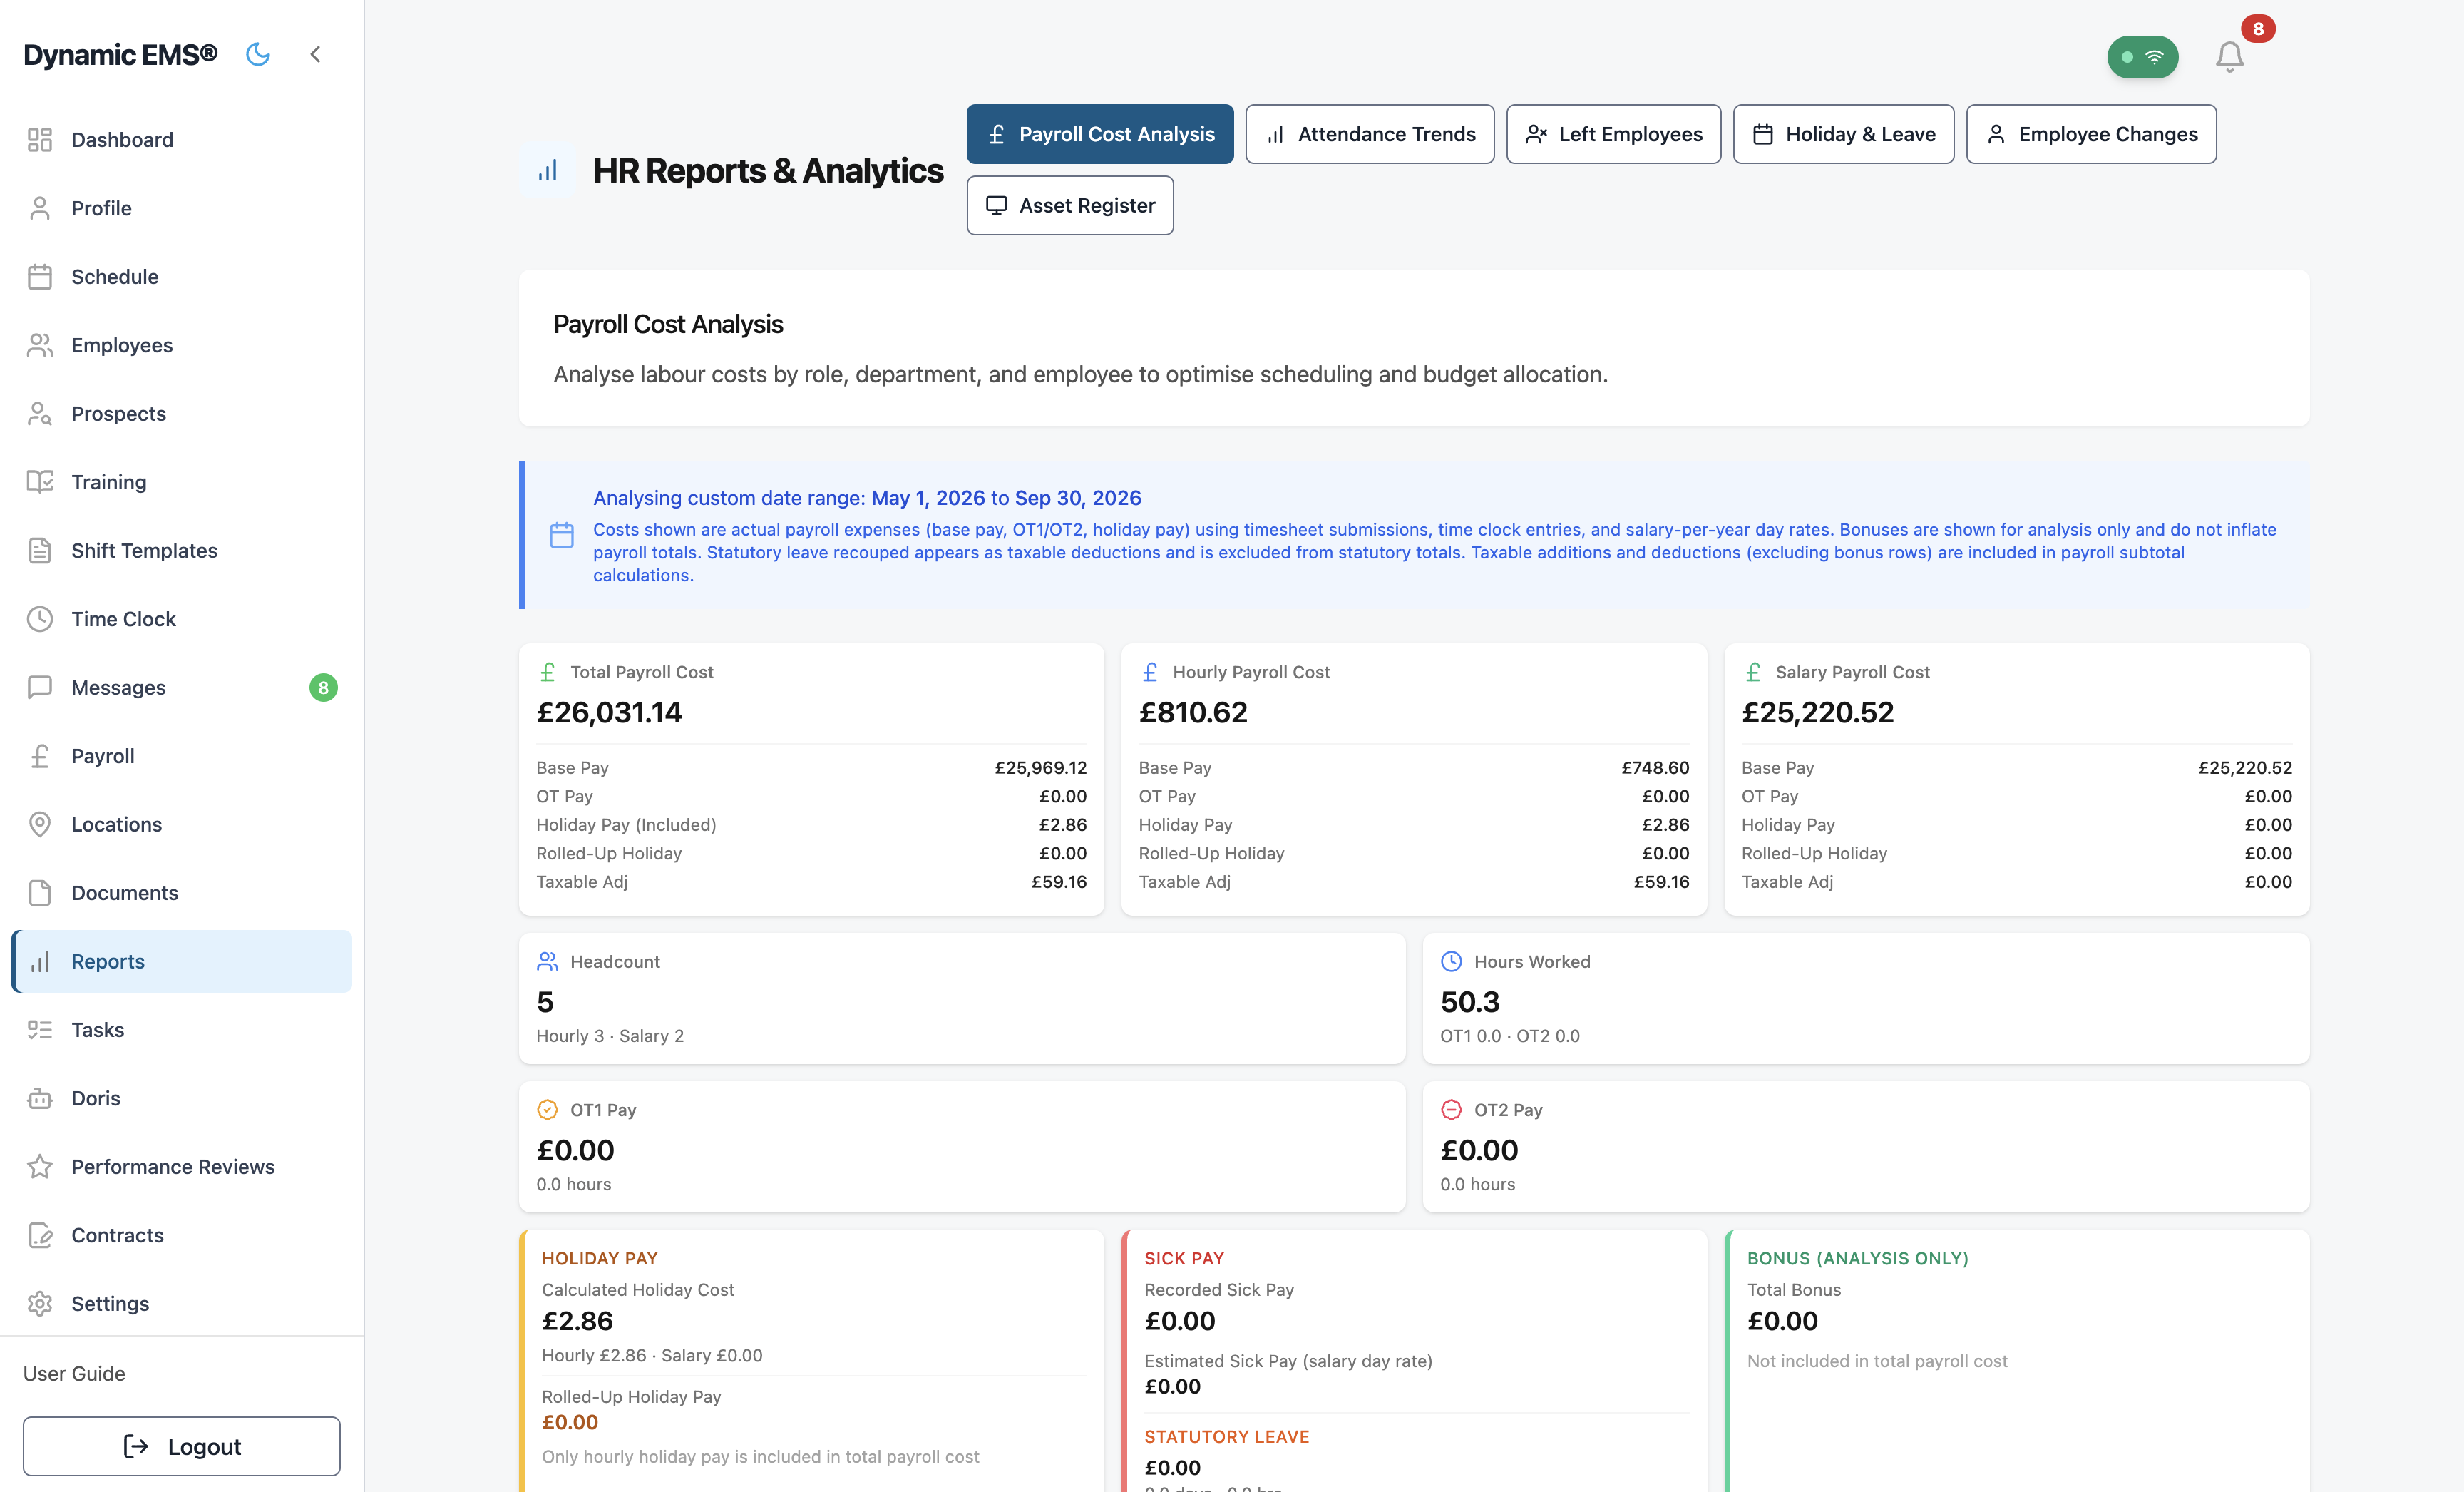Image resolution: width=2464 pixels, height=1492 pixels.
Task: Open Employee Changes report
Action: pos(2091,134)
